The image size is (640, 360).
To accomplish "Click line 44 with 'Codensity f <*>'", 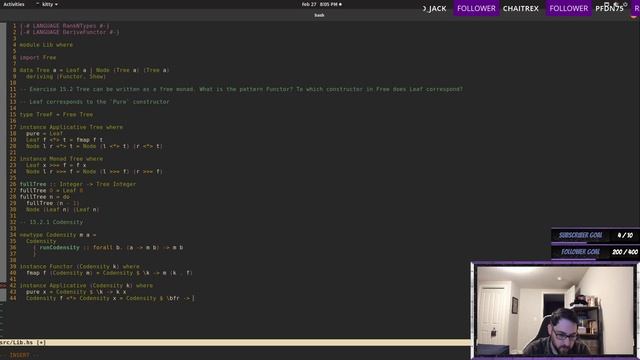I will (110, 298).
